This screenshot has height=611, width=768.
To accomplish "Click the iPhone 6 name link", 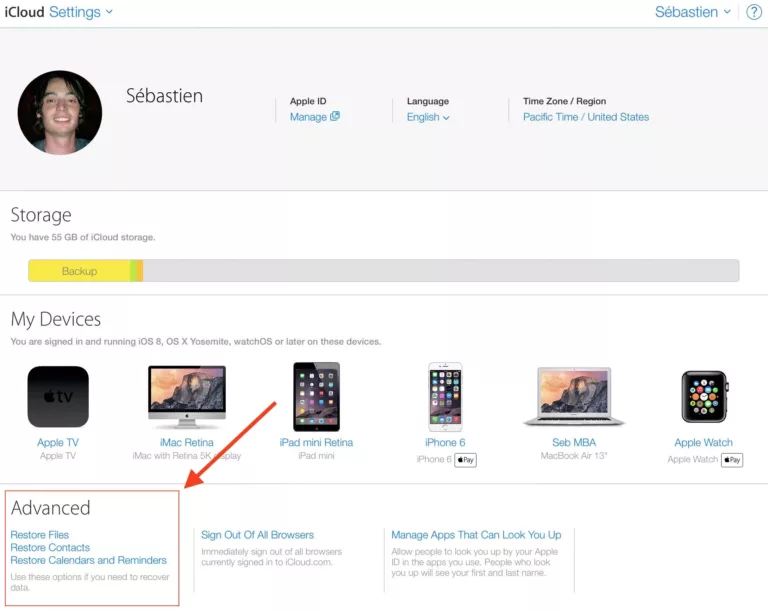I will coord(445,442).
